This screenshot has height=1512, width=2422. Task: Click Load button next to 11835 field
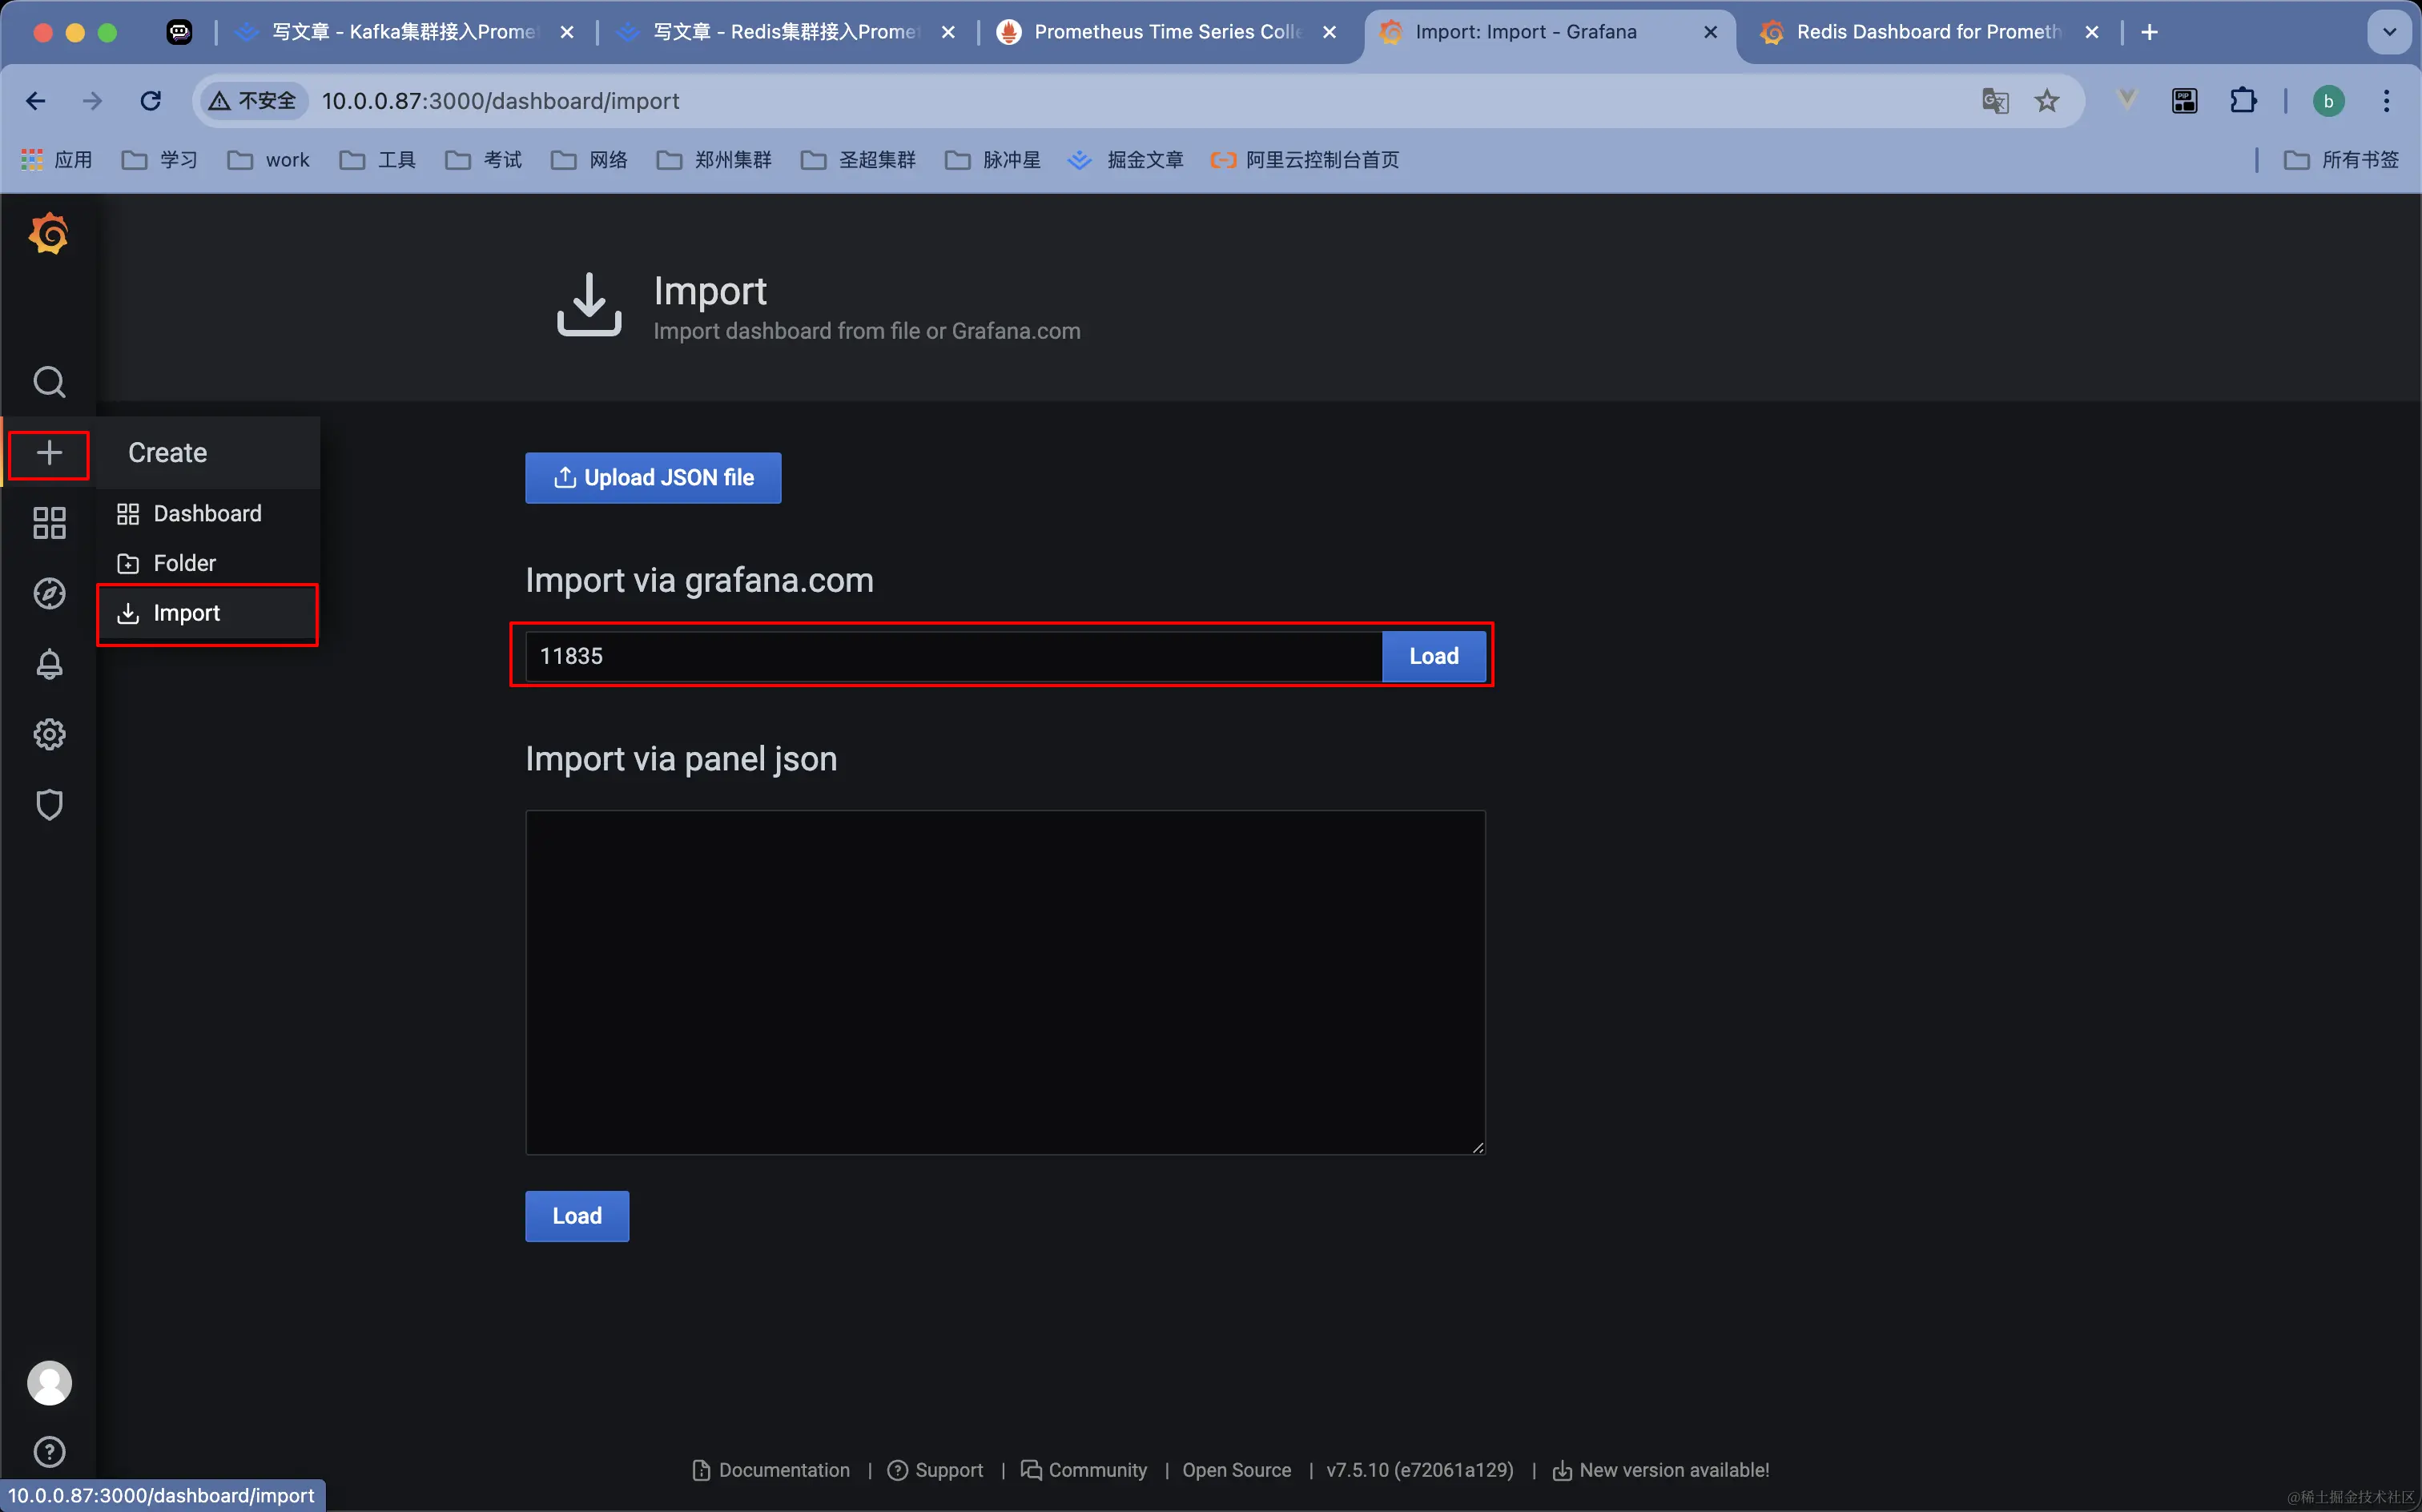click(1434, 656)
